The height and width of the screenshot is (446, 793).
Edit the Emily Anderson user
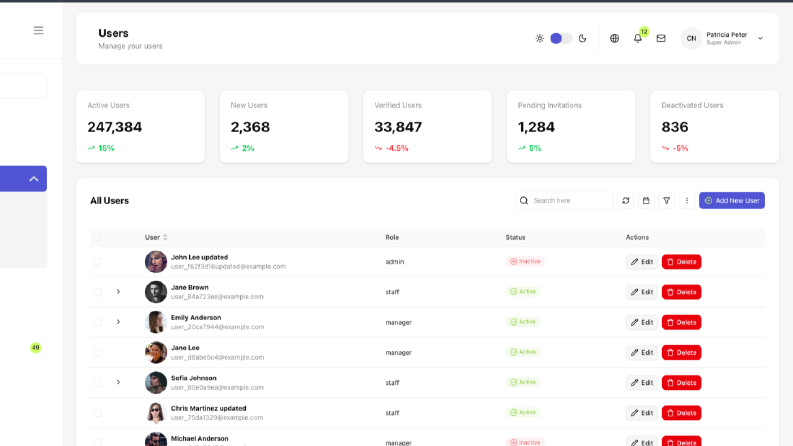tap(642, 322)
